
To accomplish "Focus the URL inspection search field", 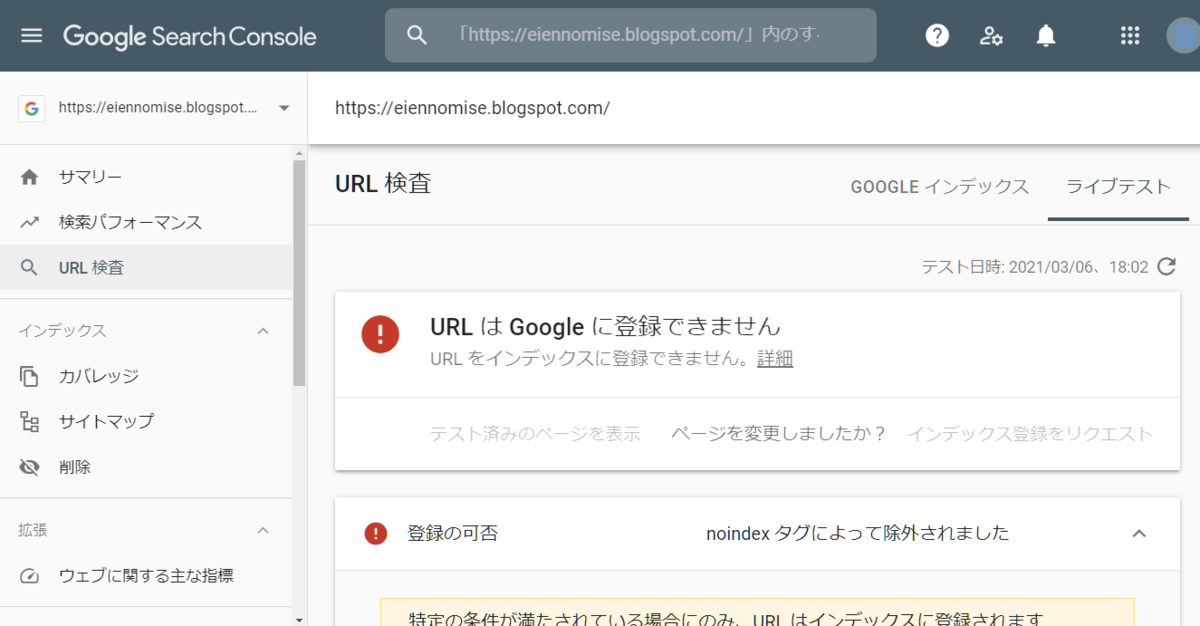I will coord(631,35).
